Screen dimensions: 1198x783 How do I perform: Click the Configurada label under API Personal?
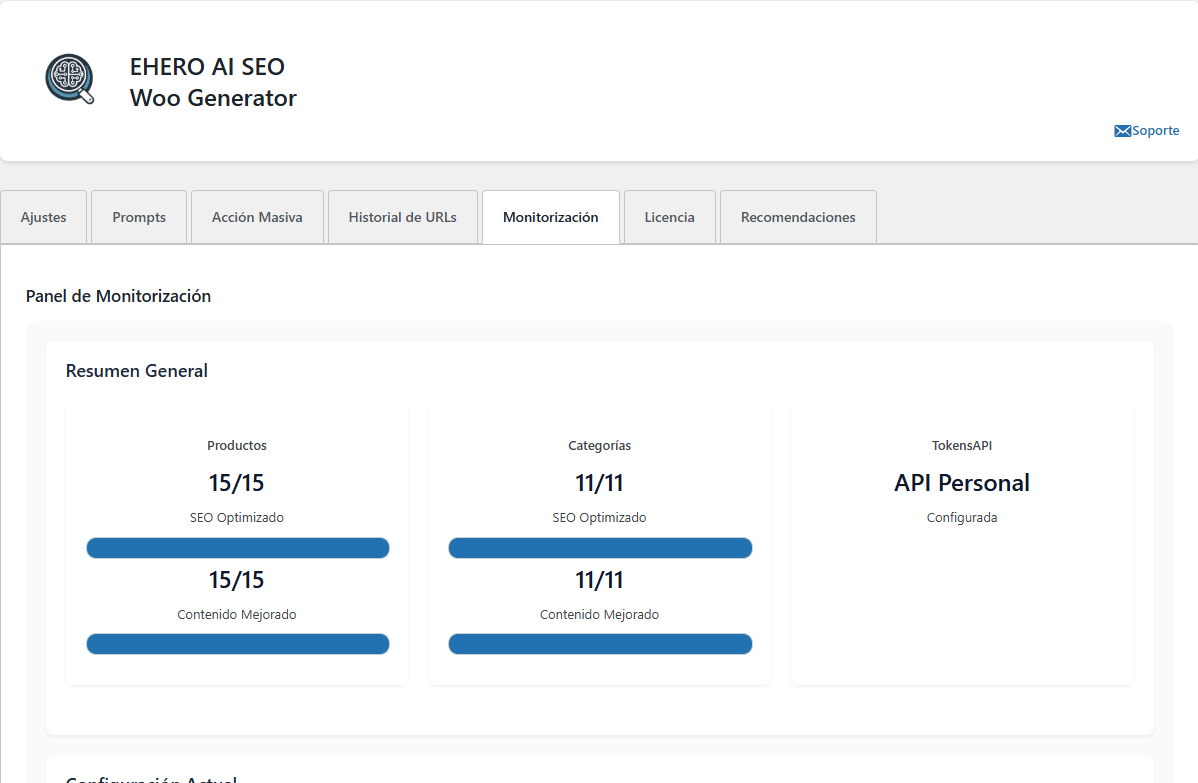961,517
